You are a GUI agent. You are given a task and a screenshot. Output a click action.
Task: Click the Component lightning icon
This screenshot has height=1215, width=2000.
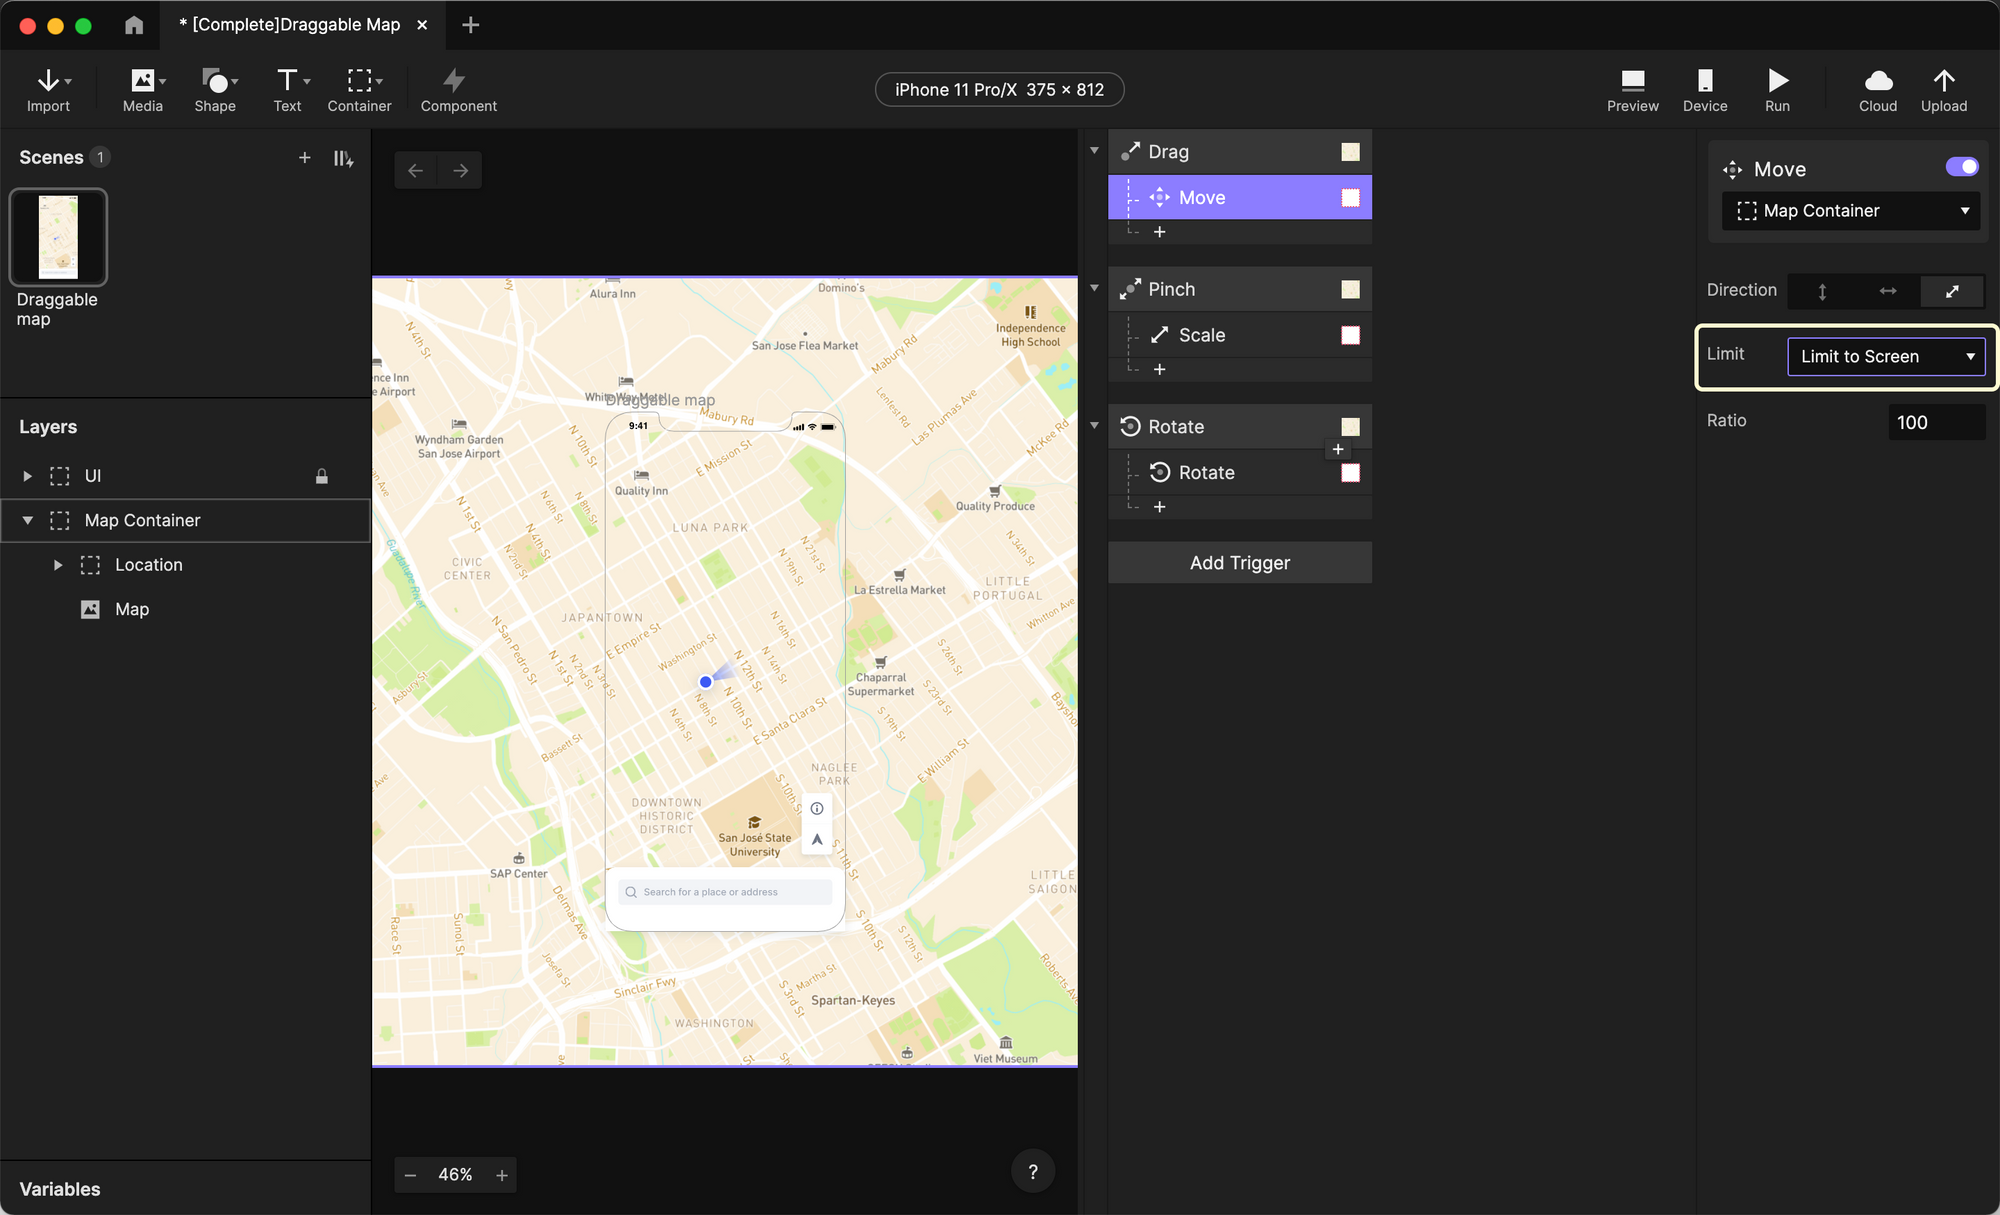pos(455,81)
